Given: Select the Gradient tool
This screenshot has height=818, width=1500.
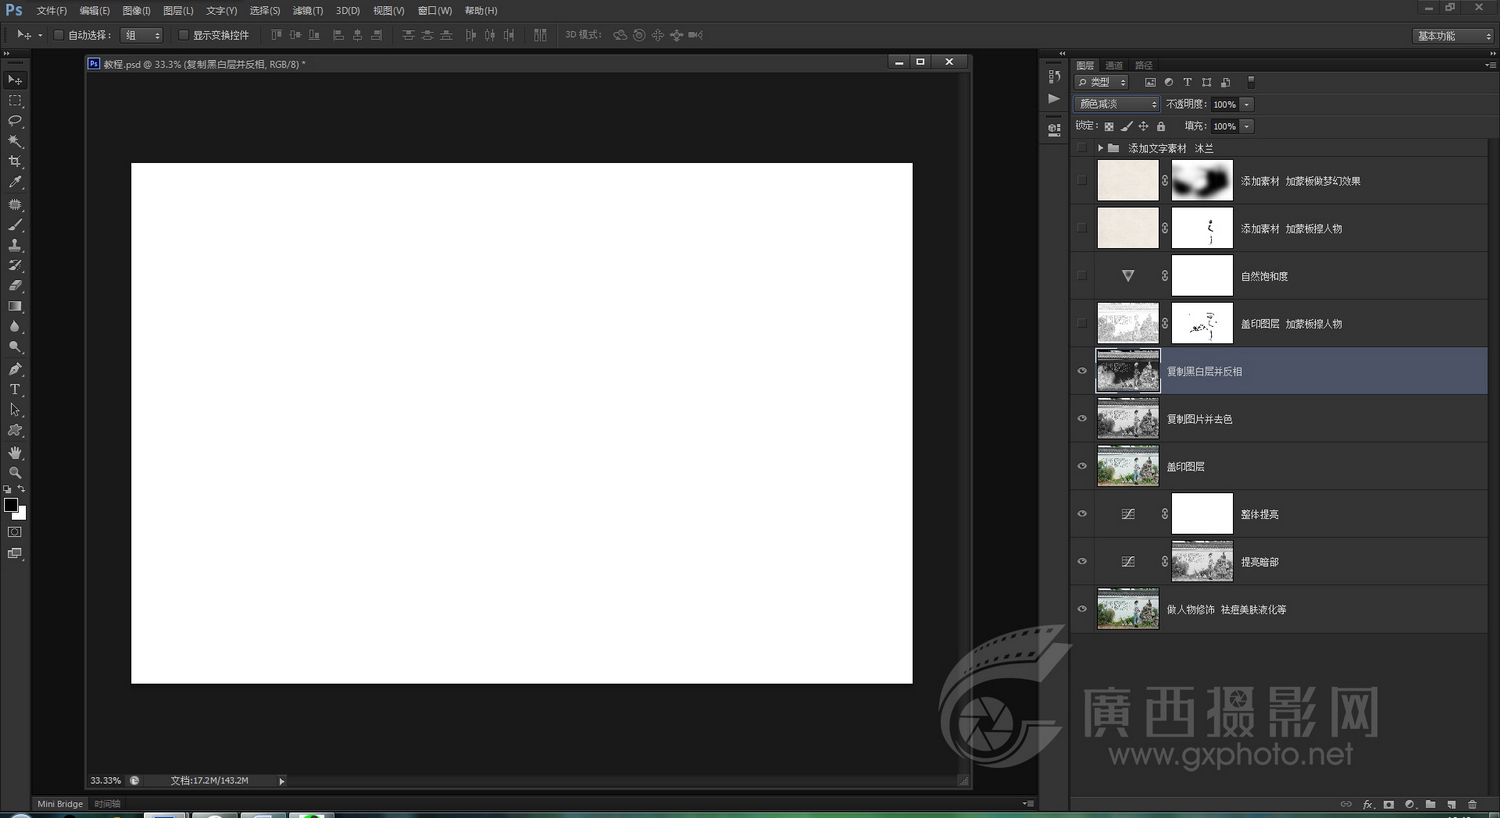Looking at the screenshot, I should tap(15, 306).
